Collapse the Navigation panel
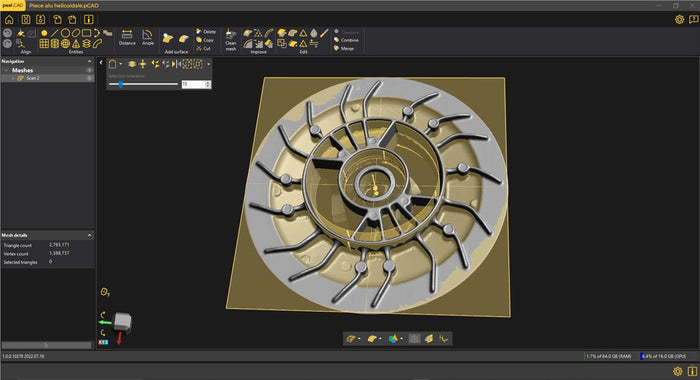 pos(89,61)
